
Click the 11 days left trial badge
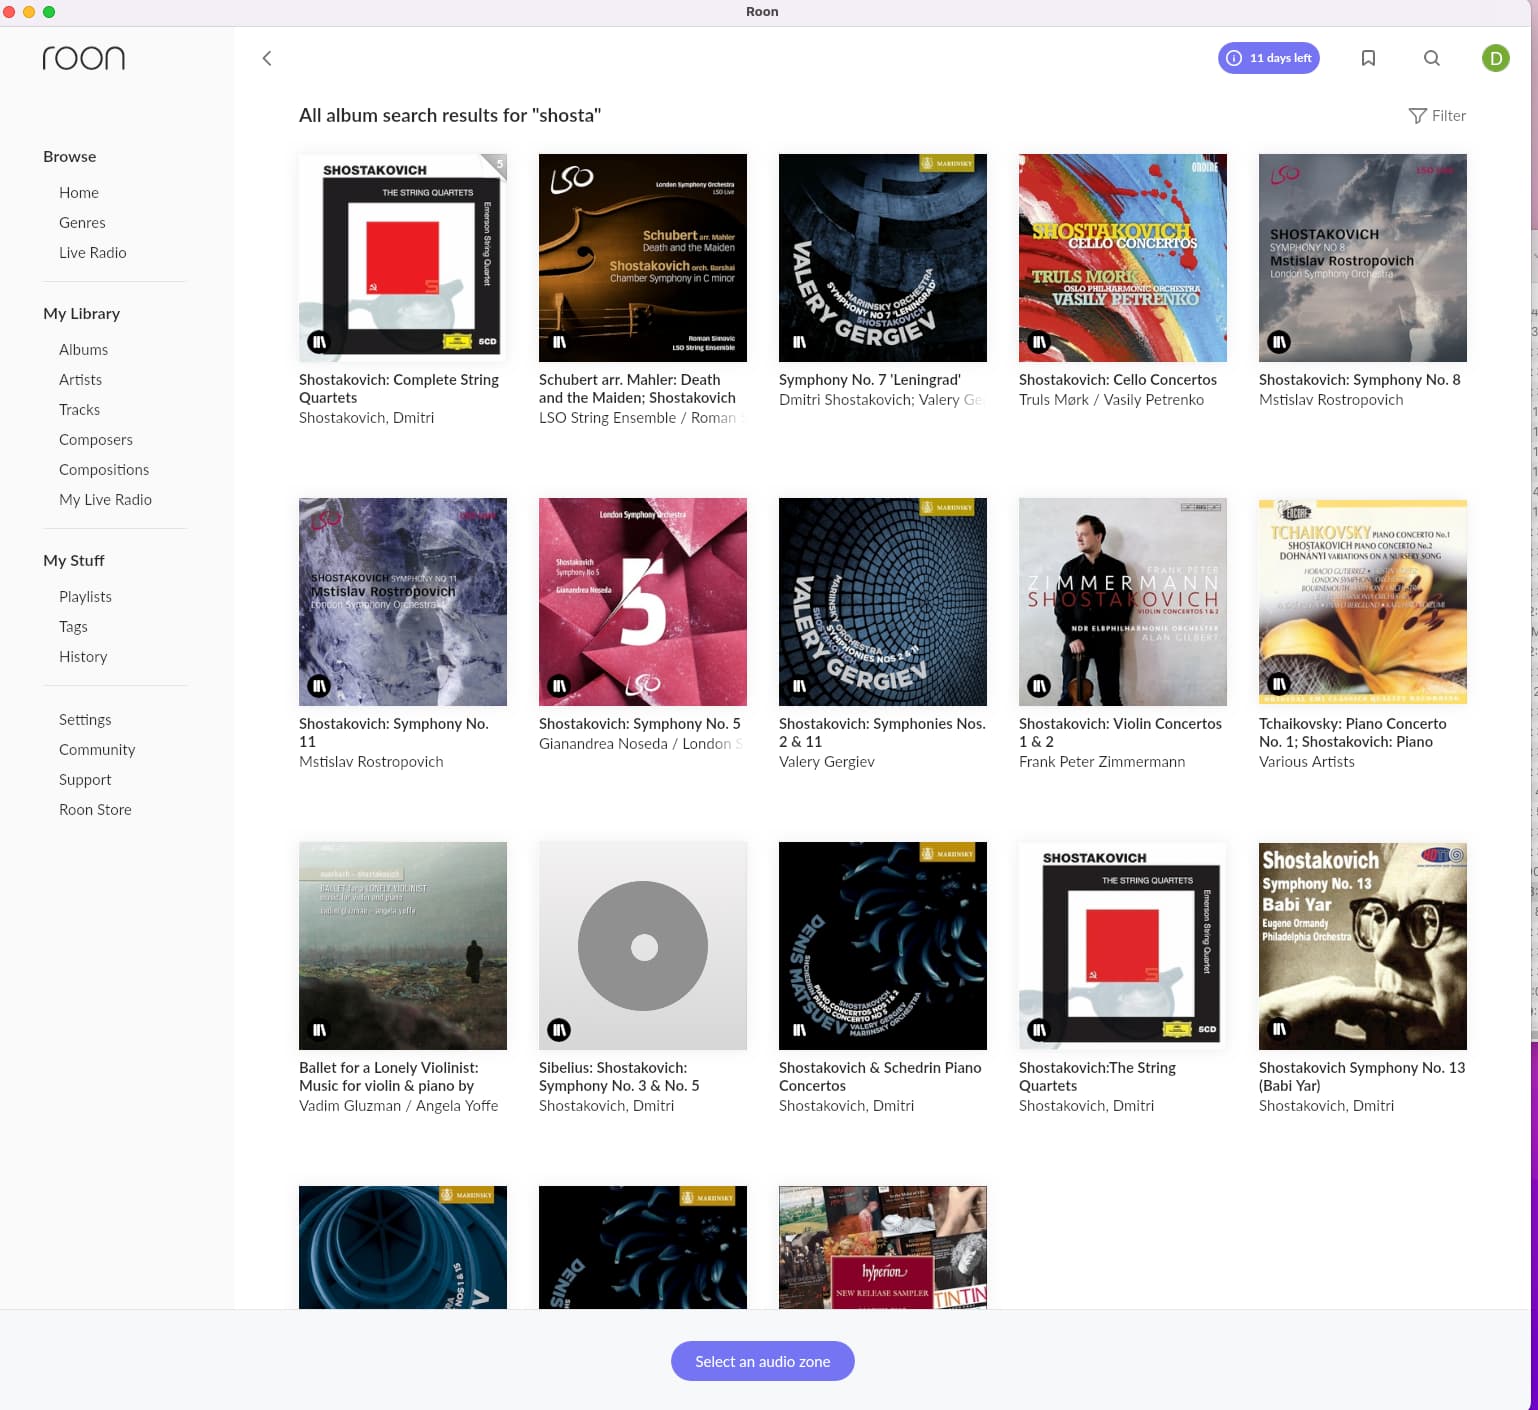click(x=1269, y=58)
